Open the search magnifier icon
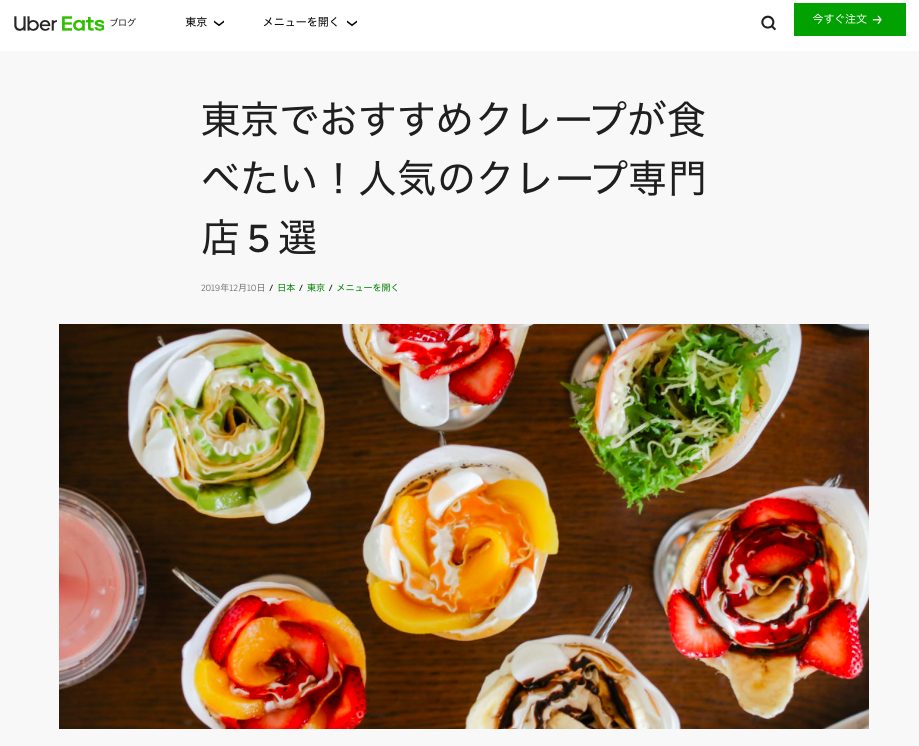This screenshot has height=746, width=919. click(x=768, y=23)
